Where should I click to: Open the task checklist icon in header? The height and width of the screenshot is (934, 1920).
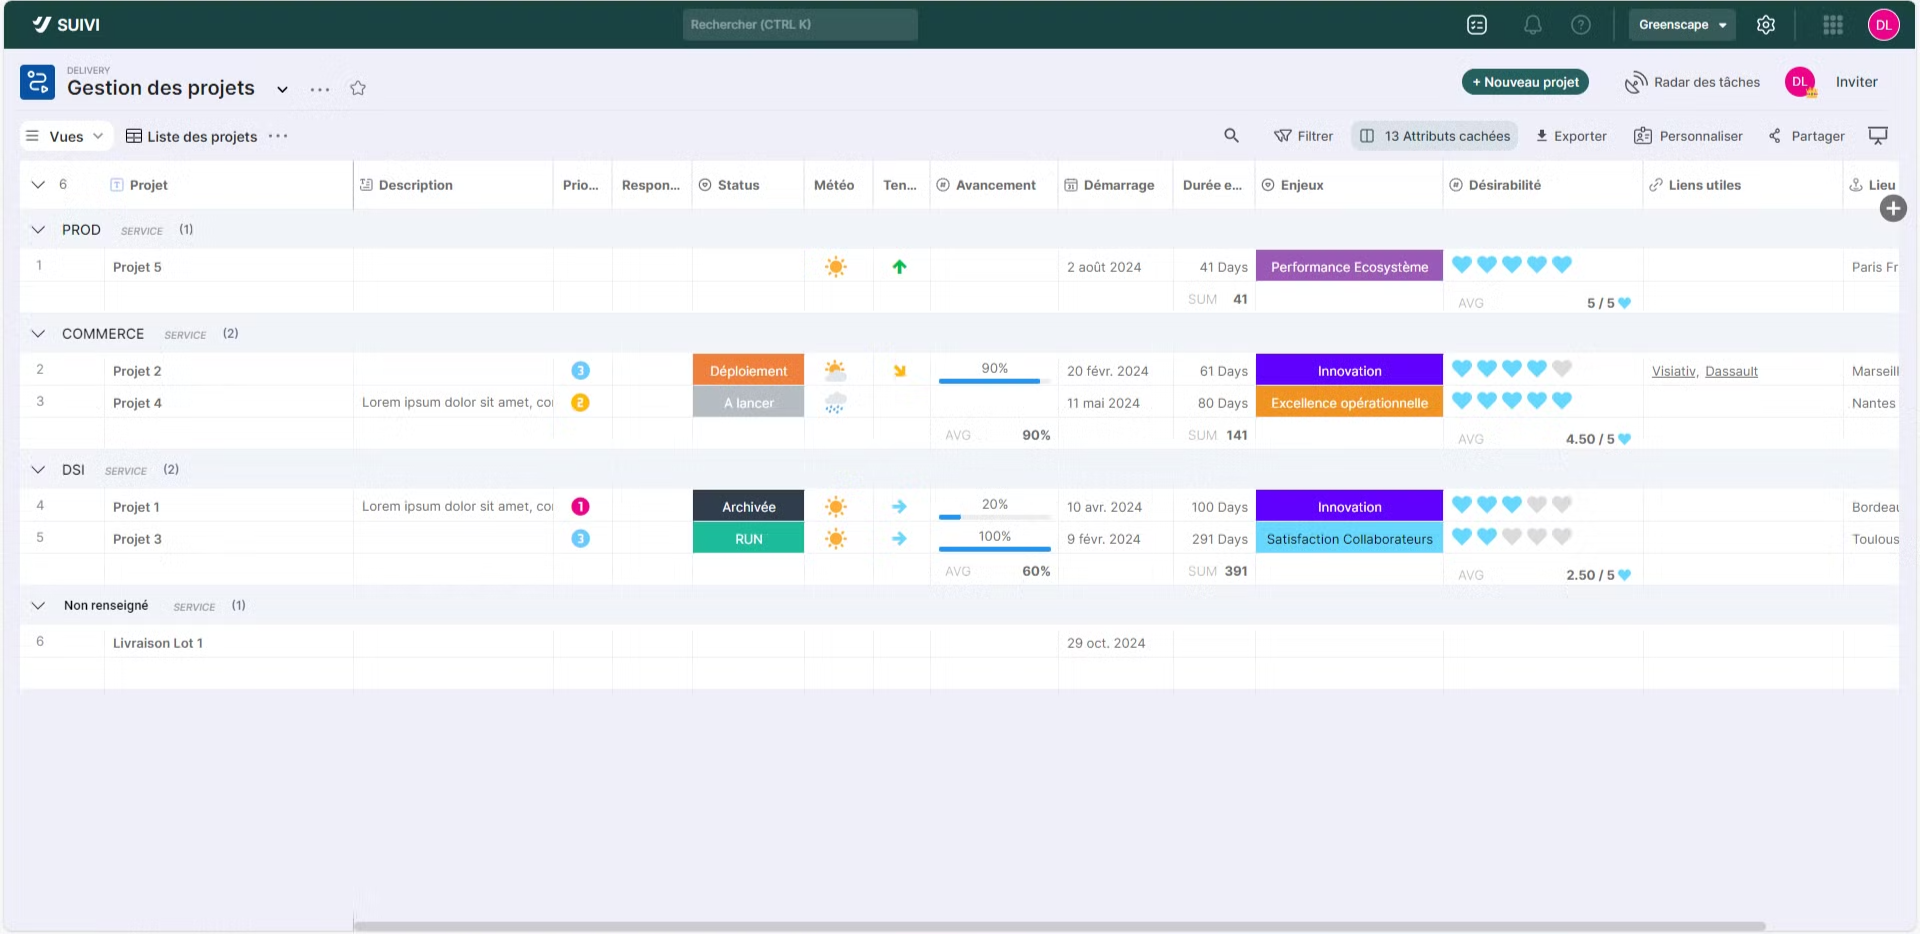pyautogui.click(x=1477, y=25)
